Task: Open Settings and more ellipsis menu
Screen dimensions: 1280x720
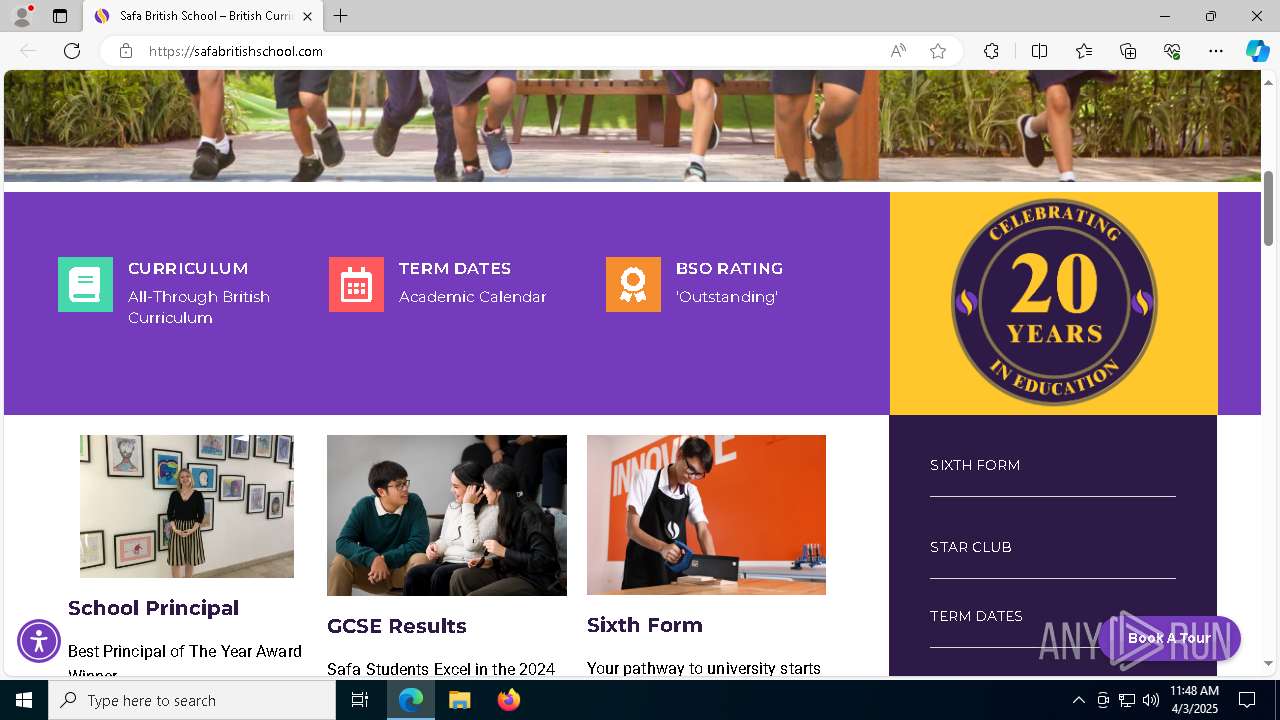Action: coord(1216,51)
